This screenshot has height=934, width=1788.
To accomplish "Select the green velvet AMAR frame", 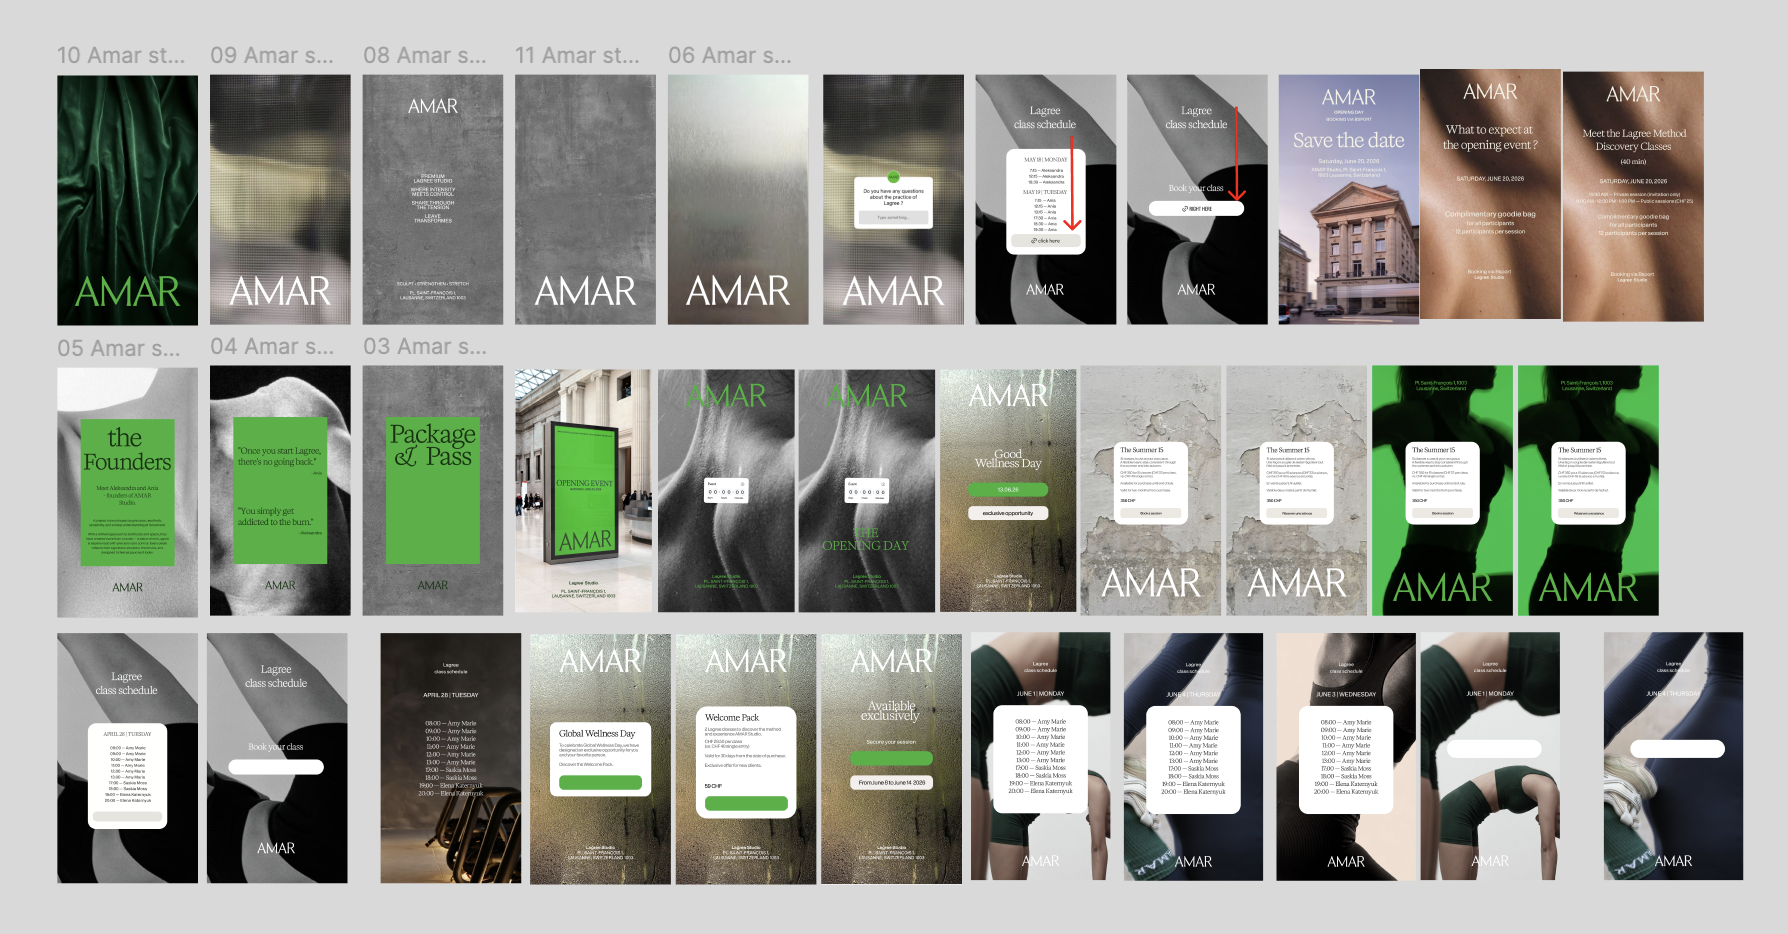I will pos(127,200).
